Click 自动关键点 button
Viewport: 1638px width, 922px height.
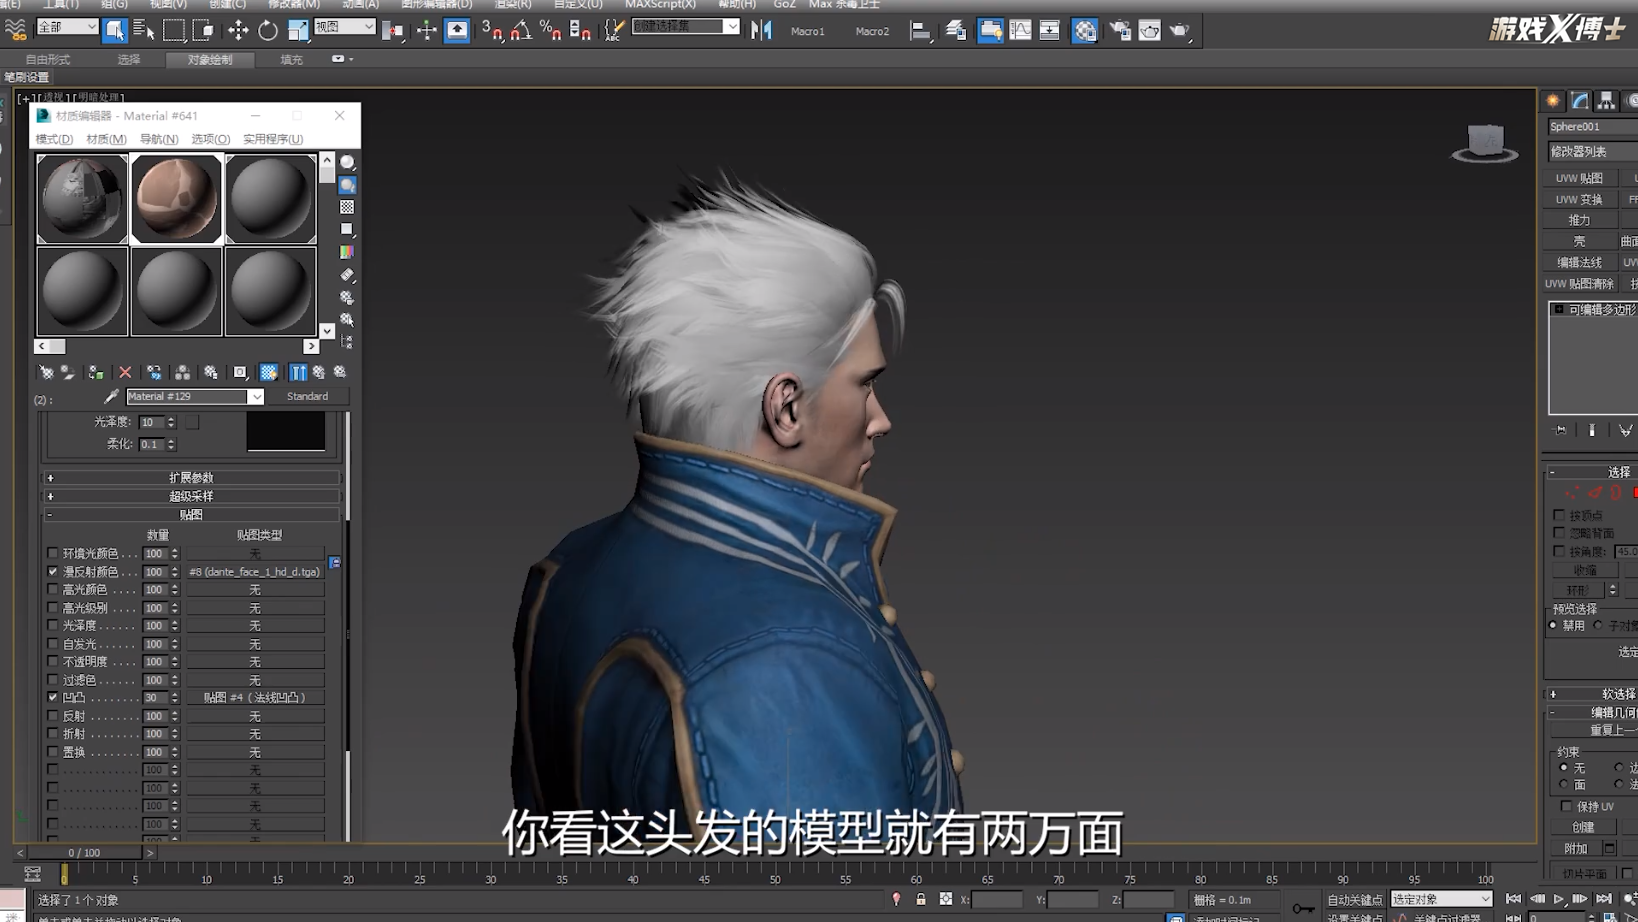[1354, 900]
